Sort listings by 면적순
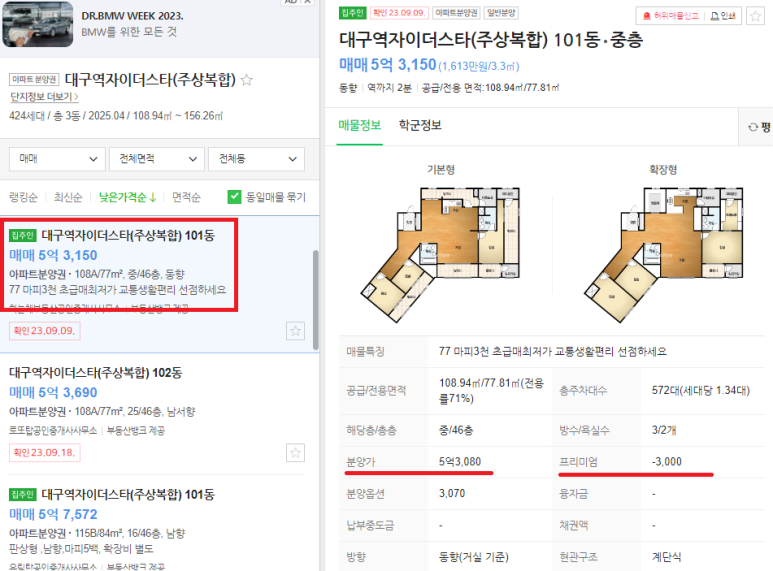 [x=186, y=197]
